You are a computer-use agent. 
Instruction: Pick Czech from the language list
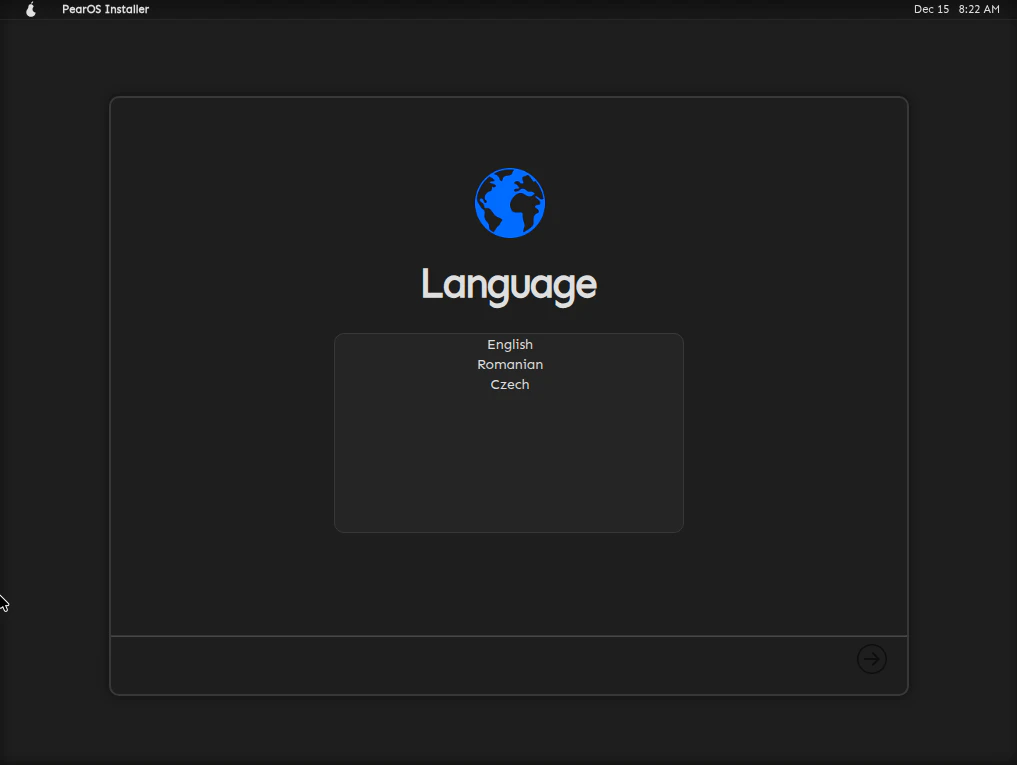509,385
